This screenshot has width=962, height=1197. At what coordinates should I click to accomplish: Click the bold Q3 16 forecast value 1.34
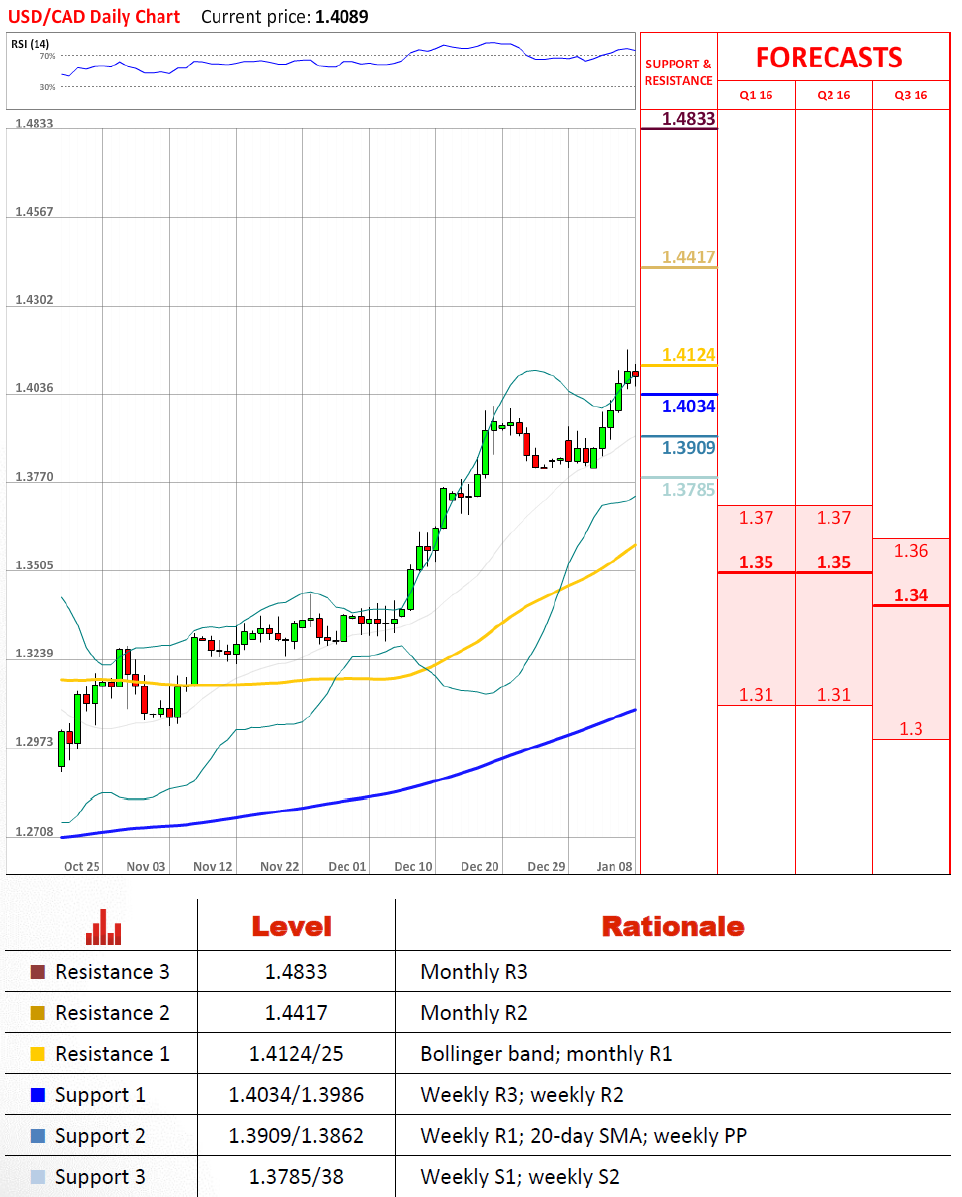pos(911,595)
